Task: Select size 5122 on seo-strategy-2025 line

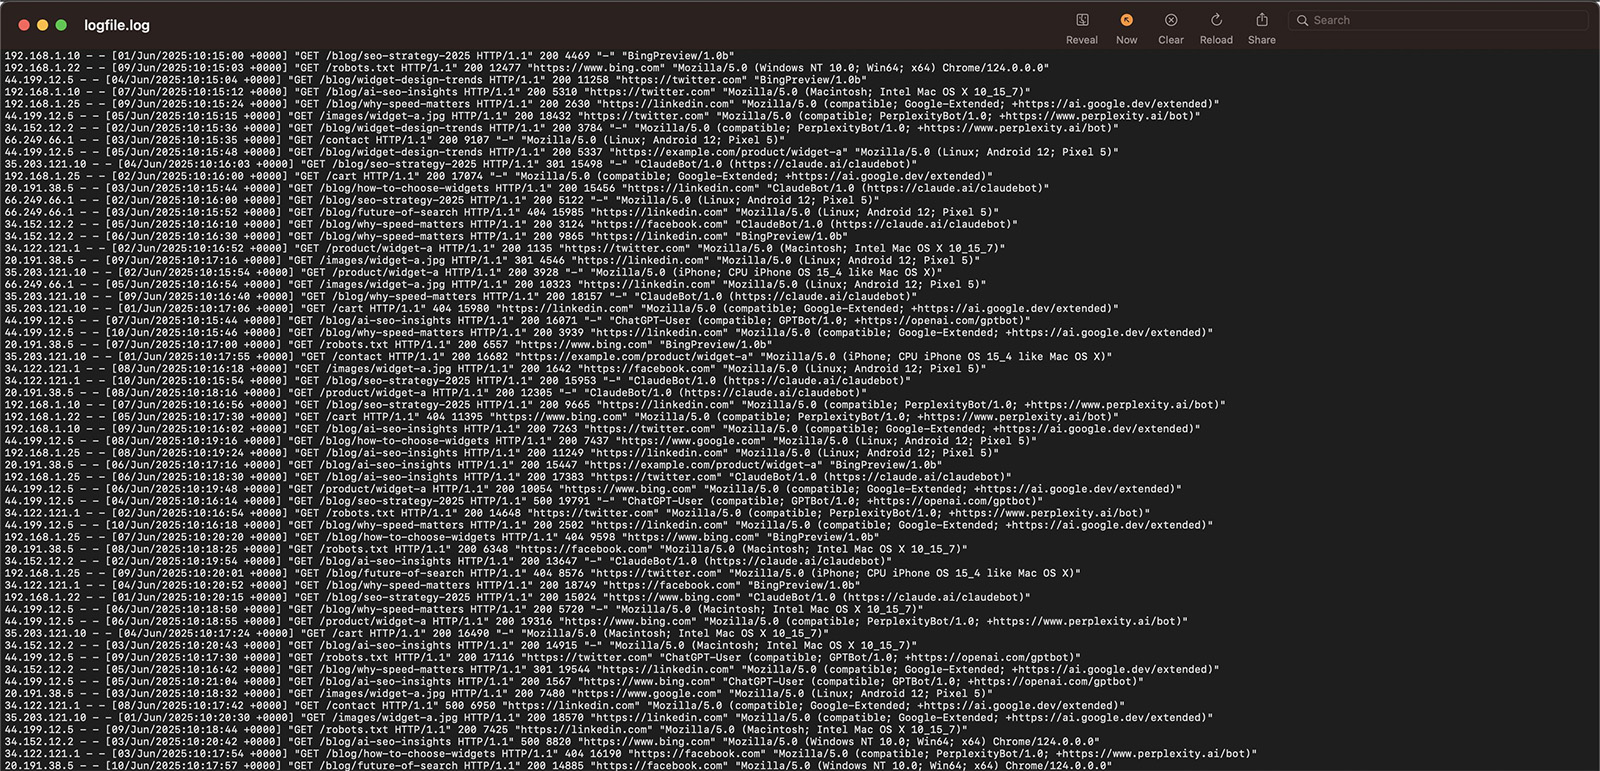Action: [571, 200]
